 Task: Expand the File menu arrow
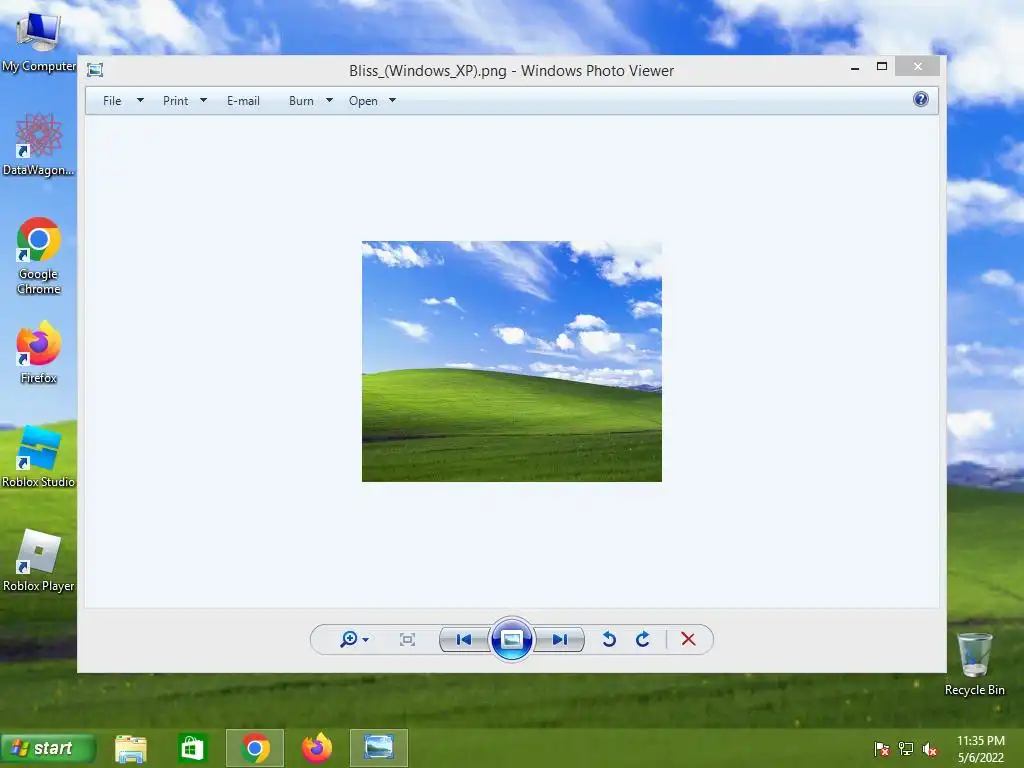pos(140,101)
